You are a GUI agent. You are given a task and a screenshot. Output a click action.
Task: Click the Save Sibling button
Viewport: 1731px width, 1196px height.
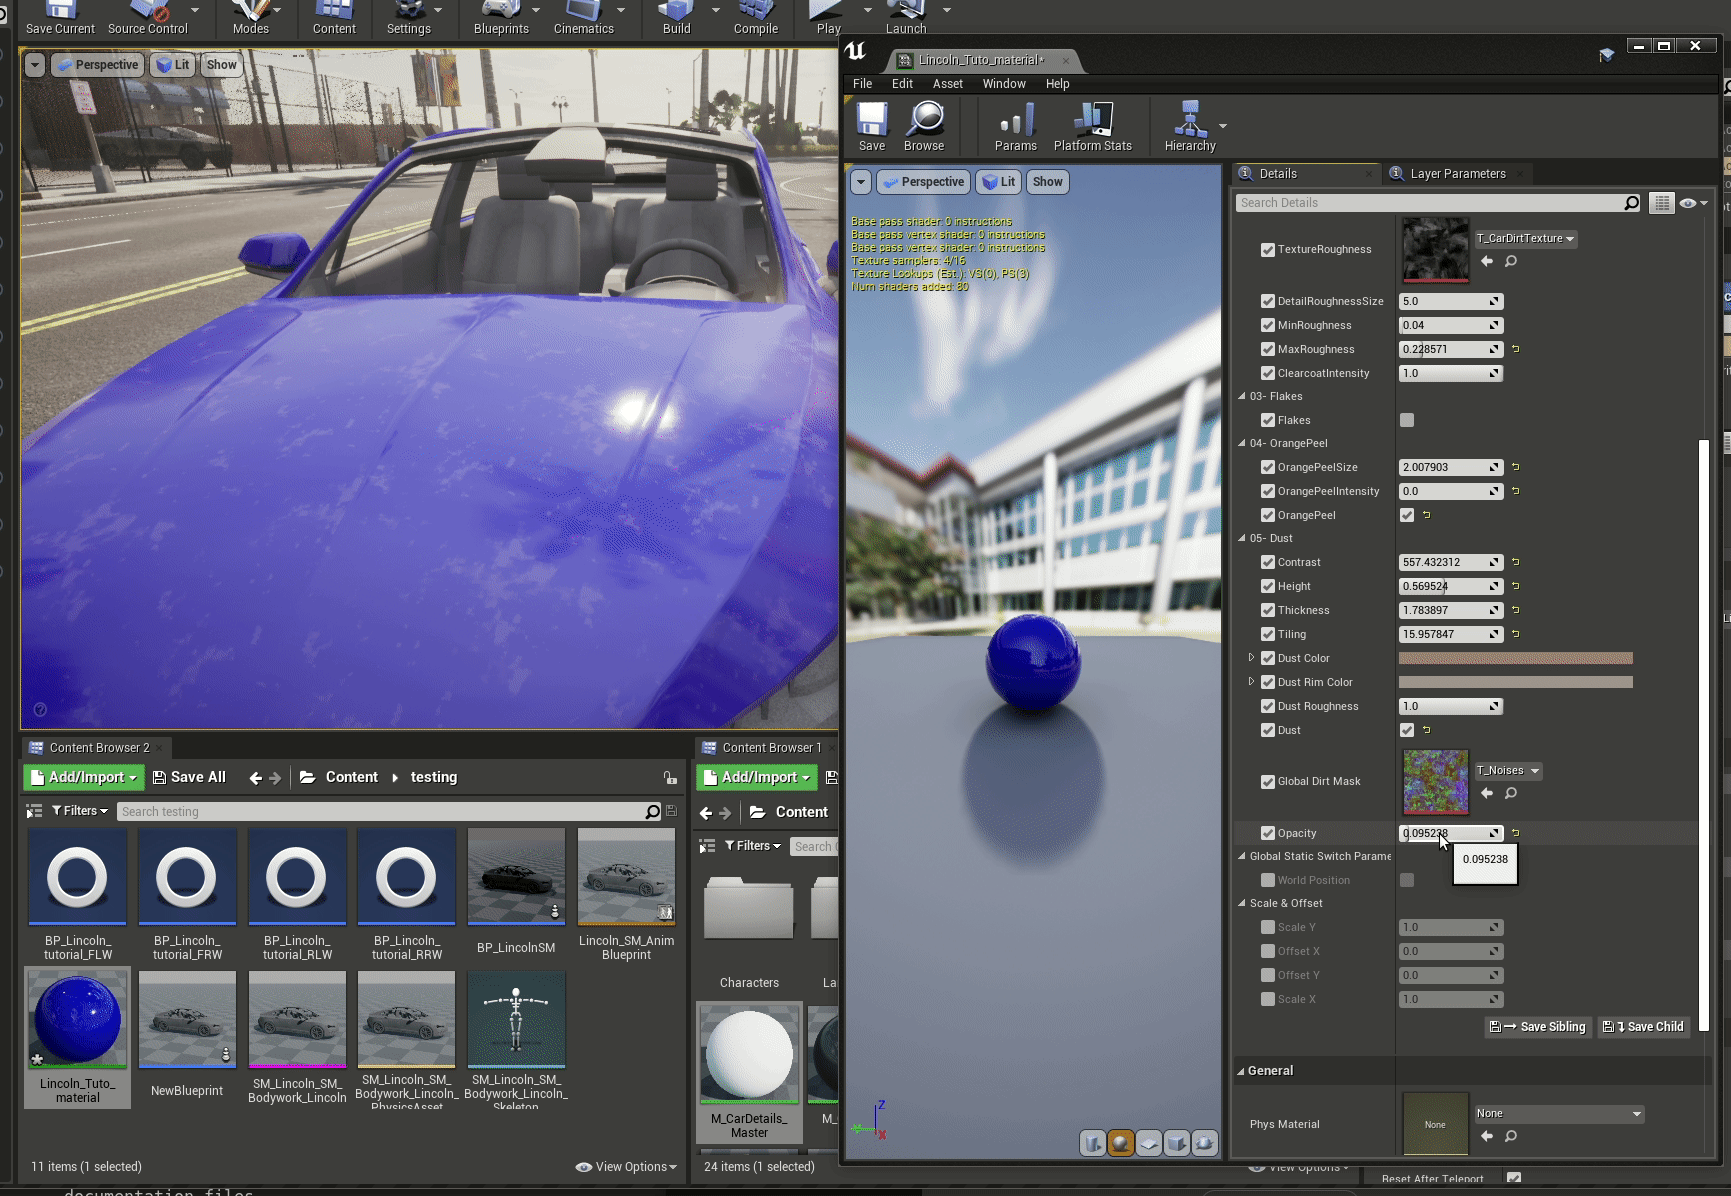(1538, 1027)
